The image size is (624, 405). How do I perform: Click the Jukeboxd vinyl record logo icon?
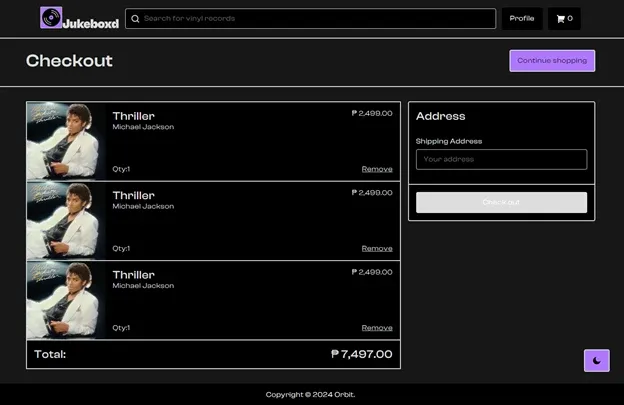pyautogui.click(x=51, y=18)
